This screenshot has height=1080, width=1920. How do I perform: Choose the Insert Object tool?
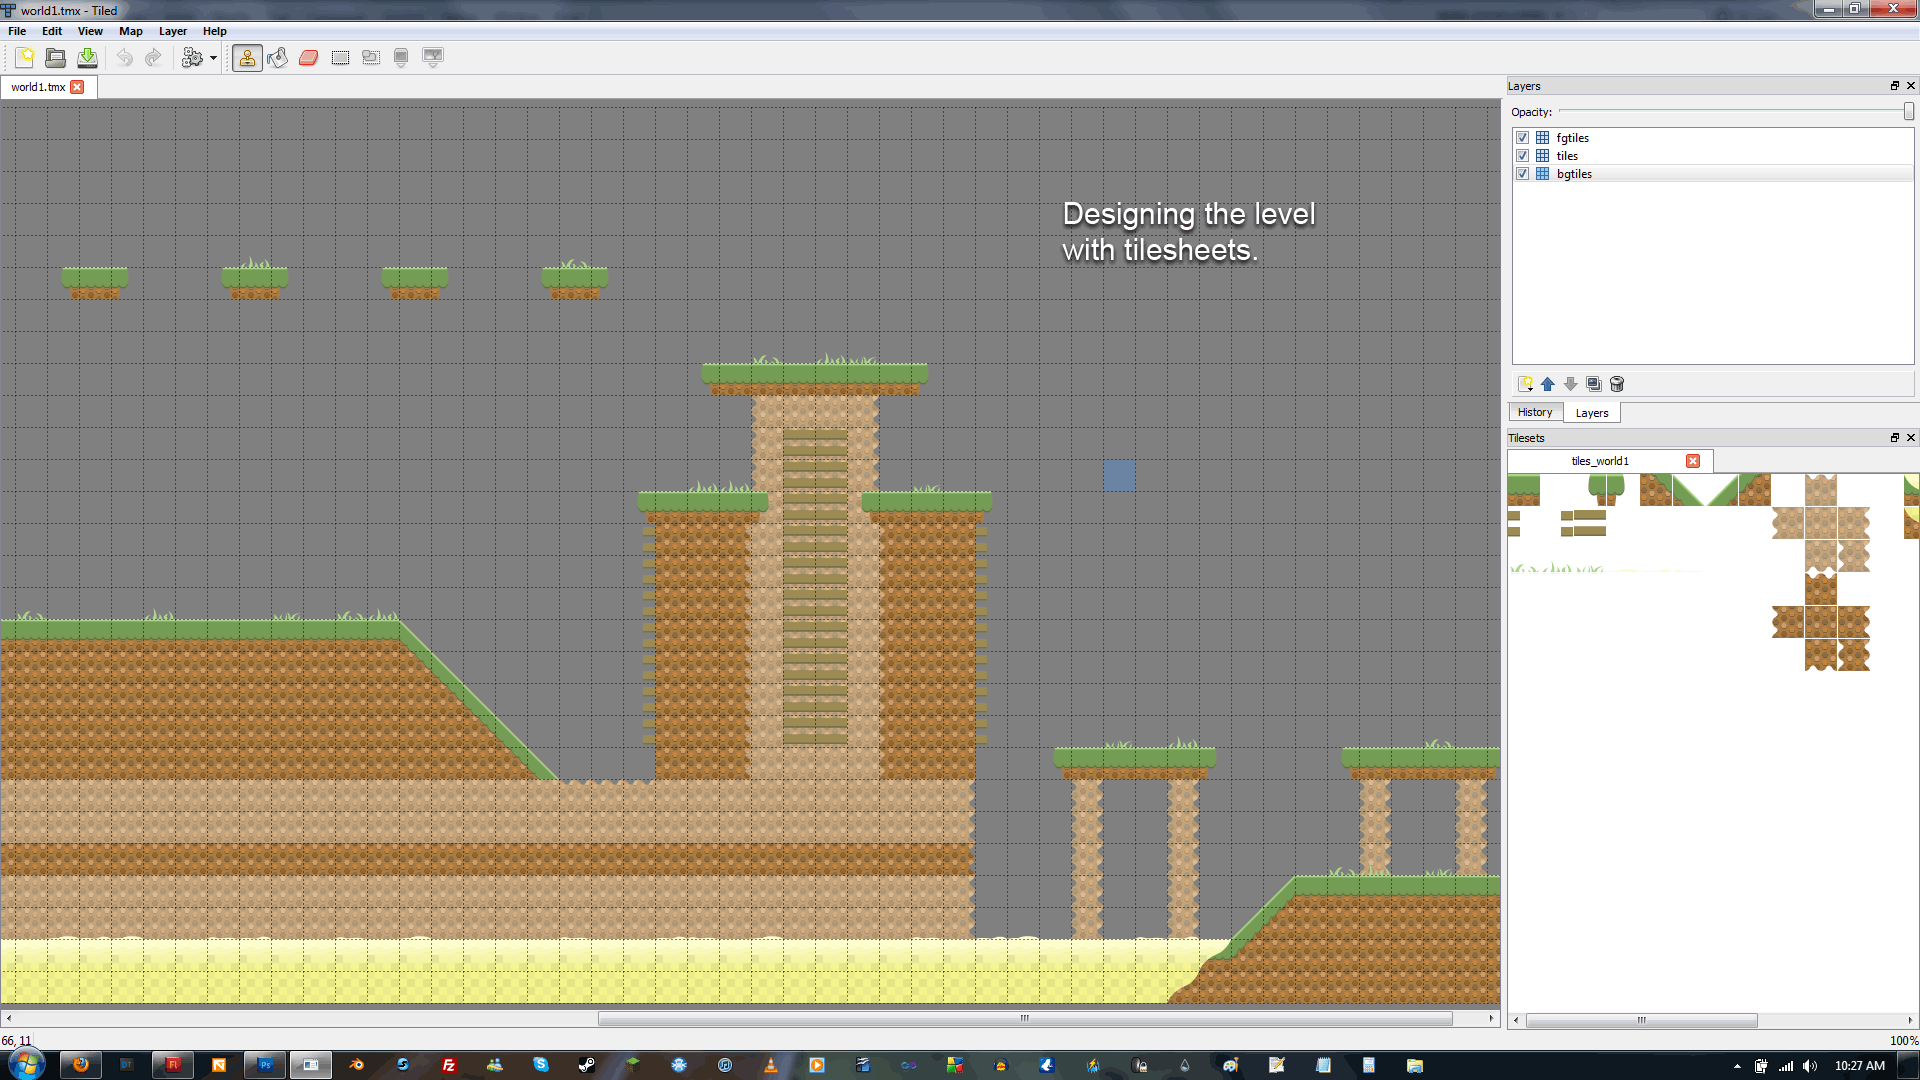pos(401,58)
